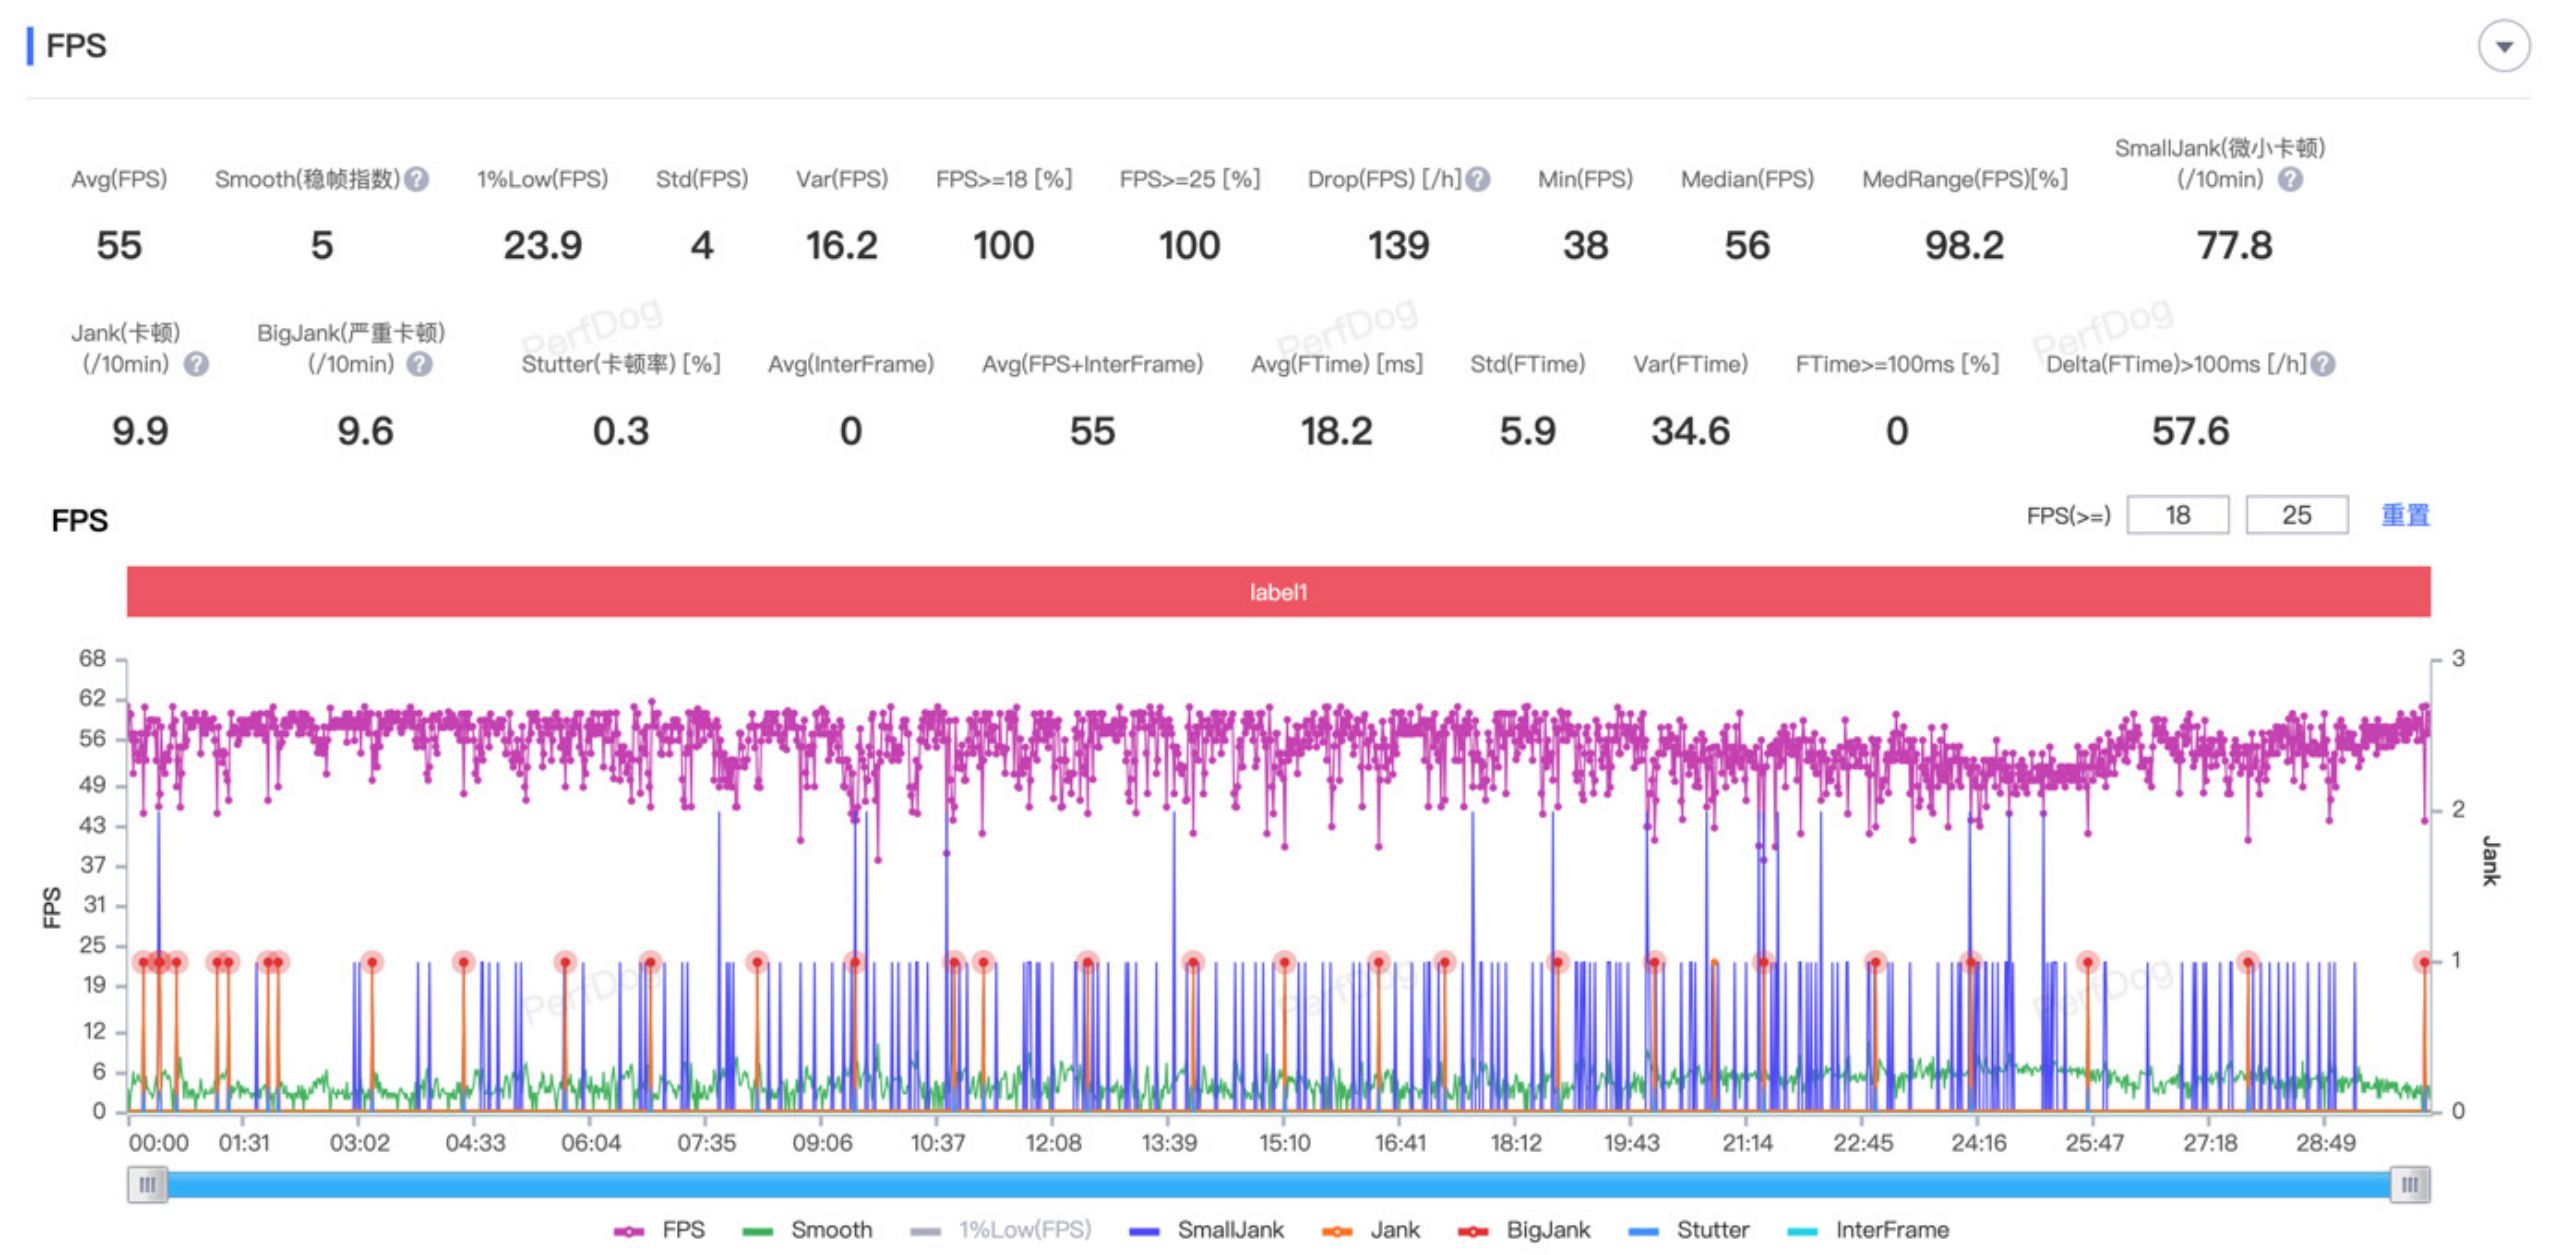The image size is (2560, 1255).
Task: Click the Median(FPS) value 56
Action: [x=1746, y=246]
